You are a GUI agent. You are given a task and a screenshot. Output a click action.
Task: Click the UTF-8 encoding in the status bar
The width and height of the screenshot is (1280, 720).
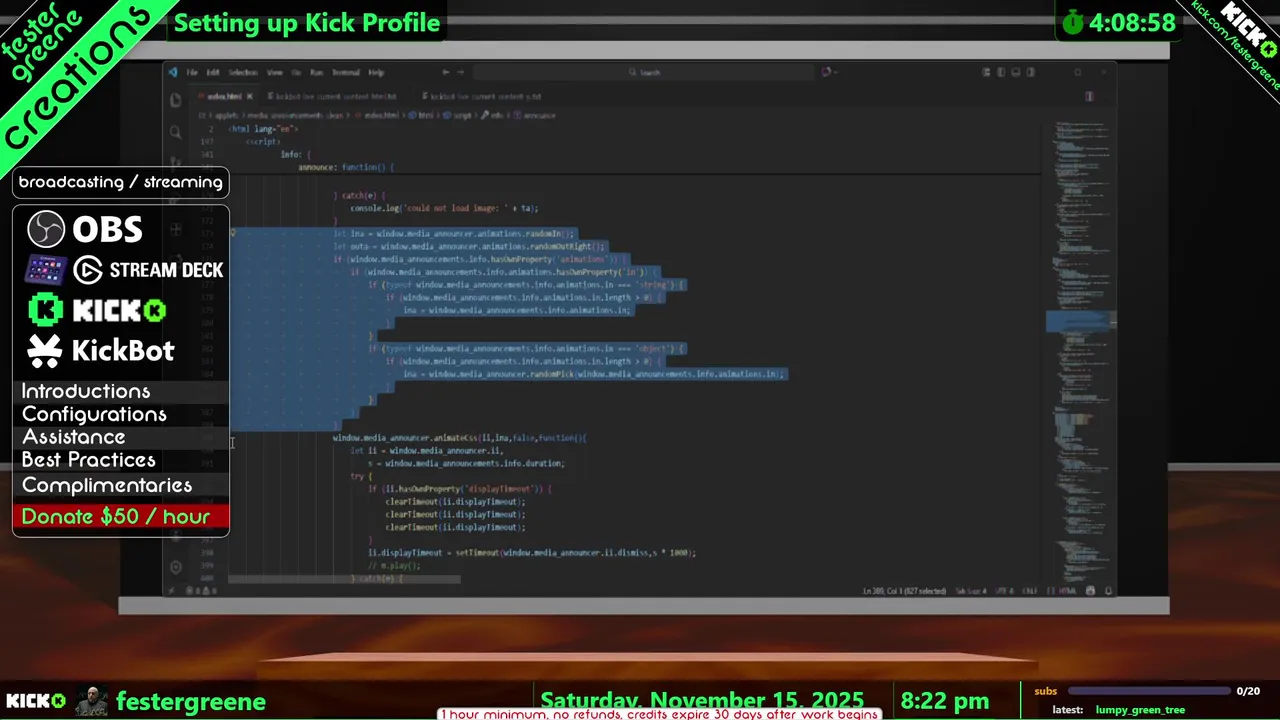[x=1005, y=591]
